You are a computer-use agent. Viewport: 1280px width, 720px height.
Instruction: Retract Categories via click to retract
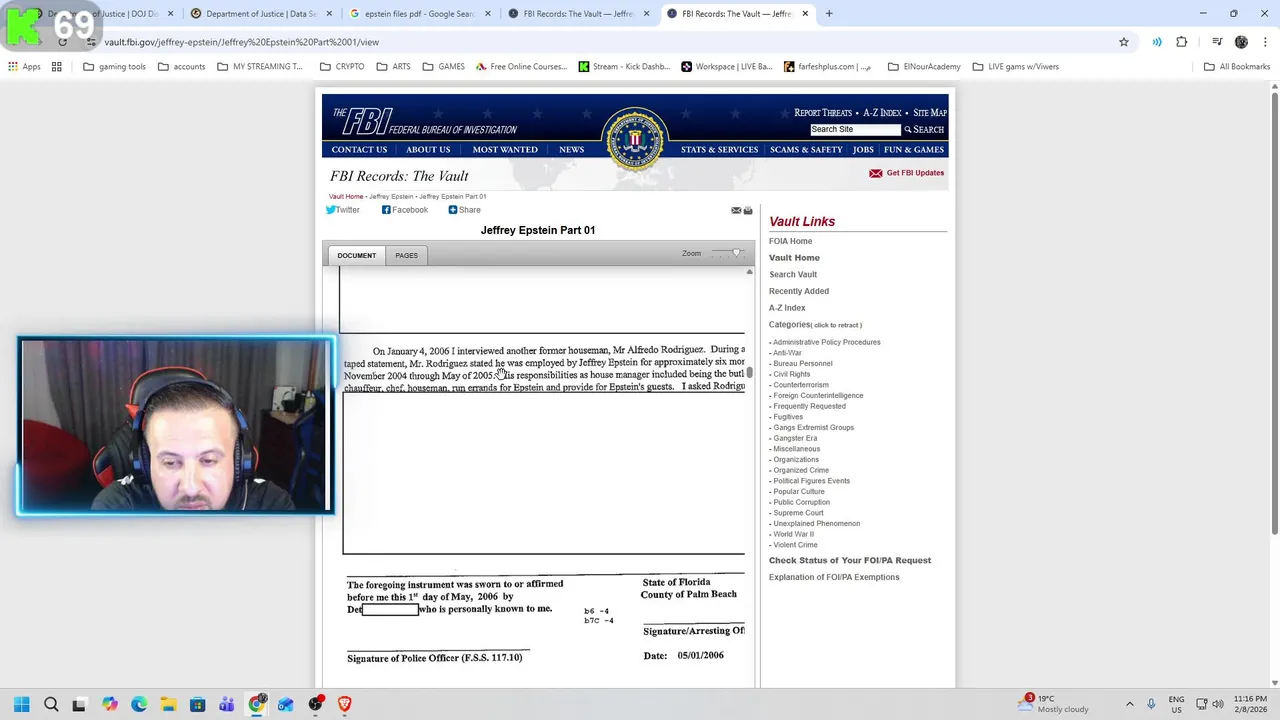coord(836,325)
